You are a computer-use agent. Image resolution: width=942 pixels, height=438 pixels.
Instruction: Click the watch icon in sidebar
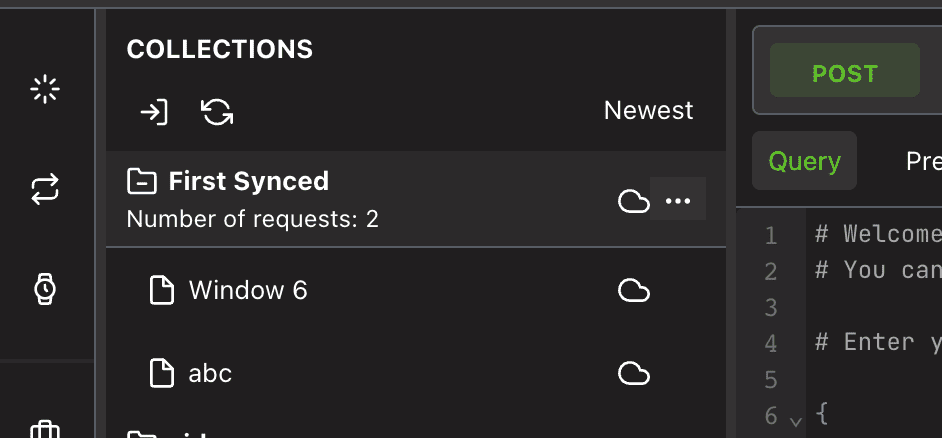[x=45, y=289]
